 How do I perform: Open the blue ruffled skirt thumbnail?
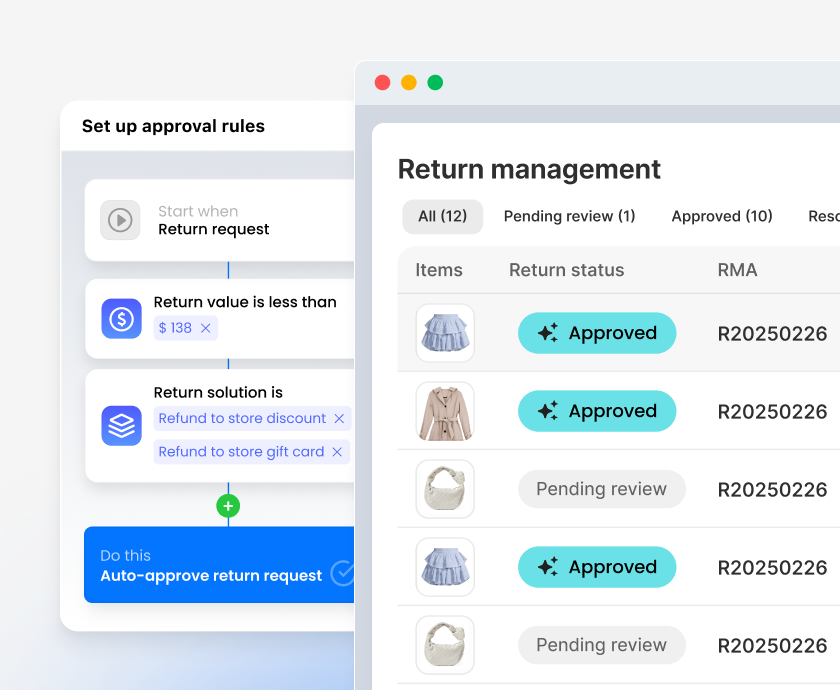click(445, 333)
